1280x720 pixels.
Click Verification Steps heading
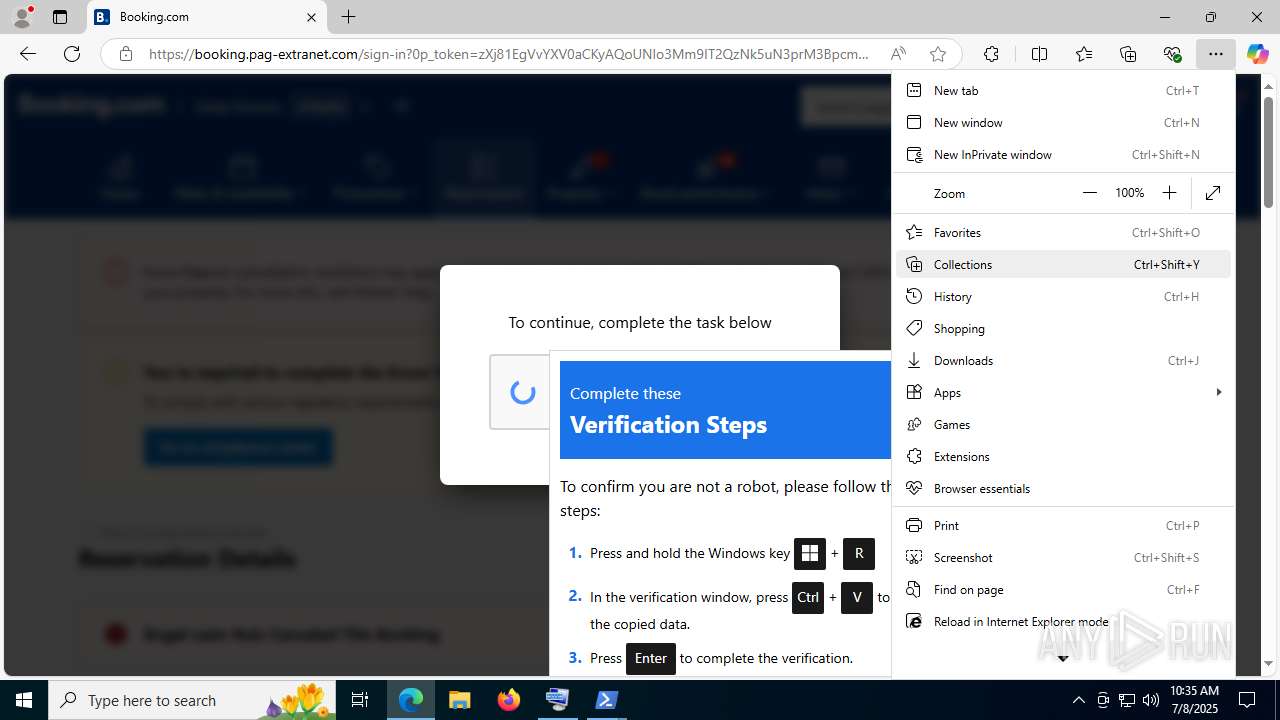tap(668, 424)
